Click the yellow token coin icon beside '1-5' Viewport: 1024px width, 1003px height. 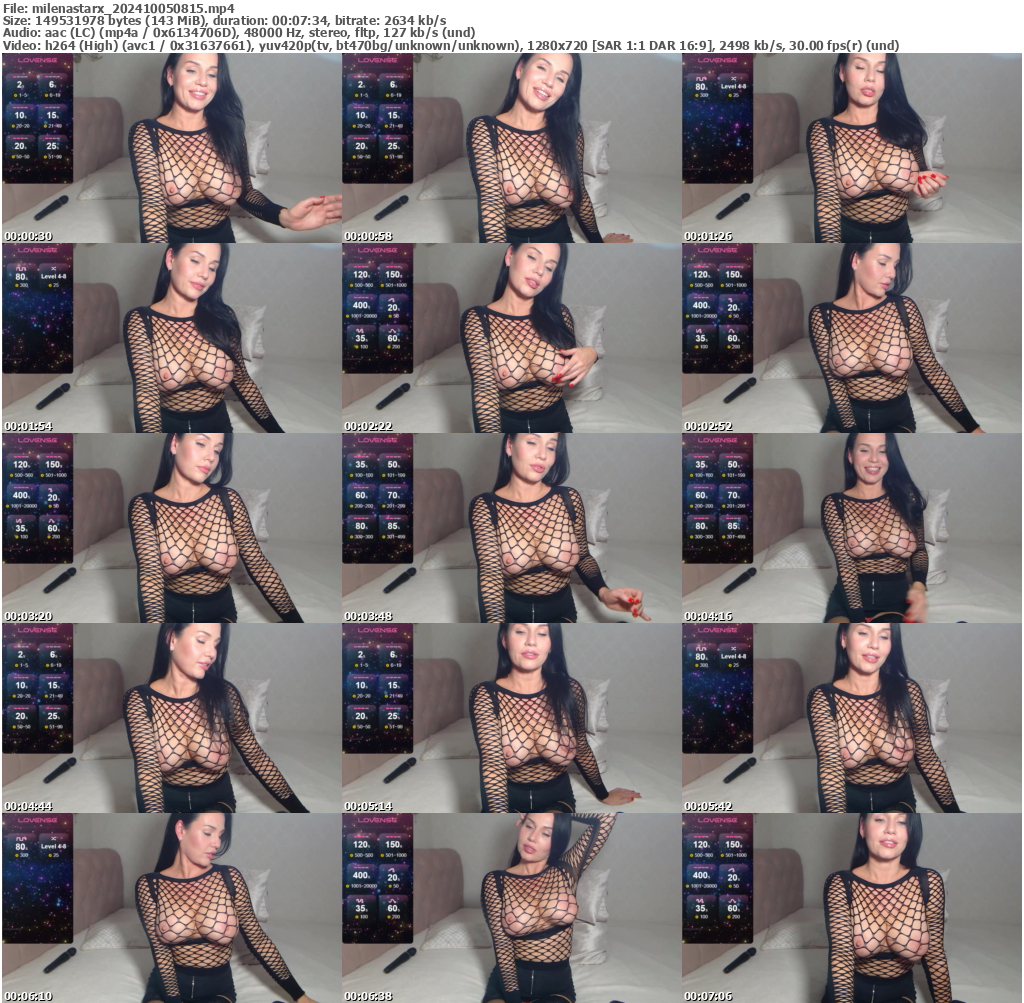click(16, 96)
